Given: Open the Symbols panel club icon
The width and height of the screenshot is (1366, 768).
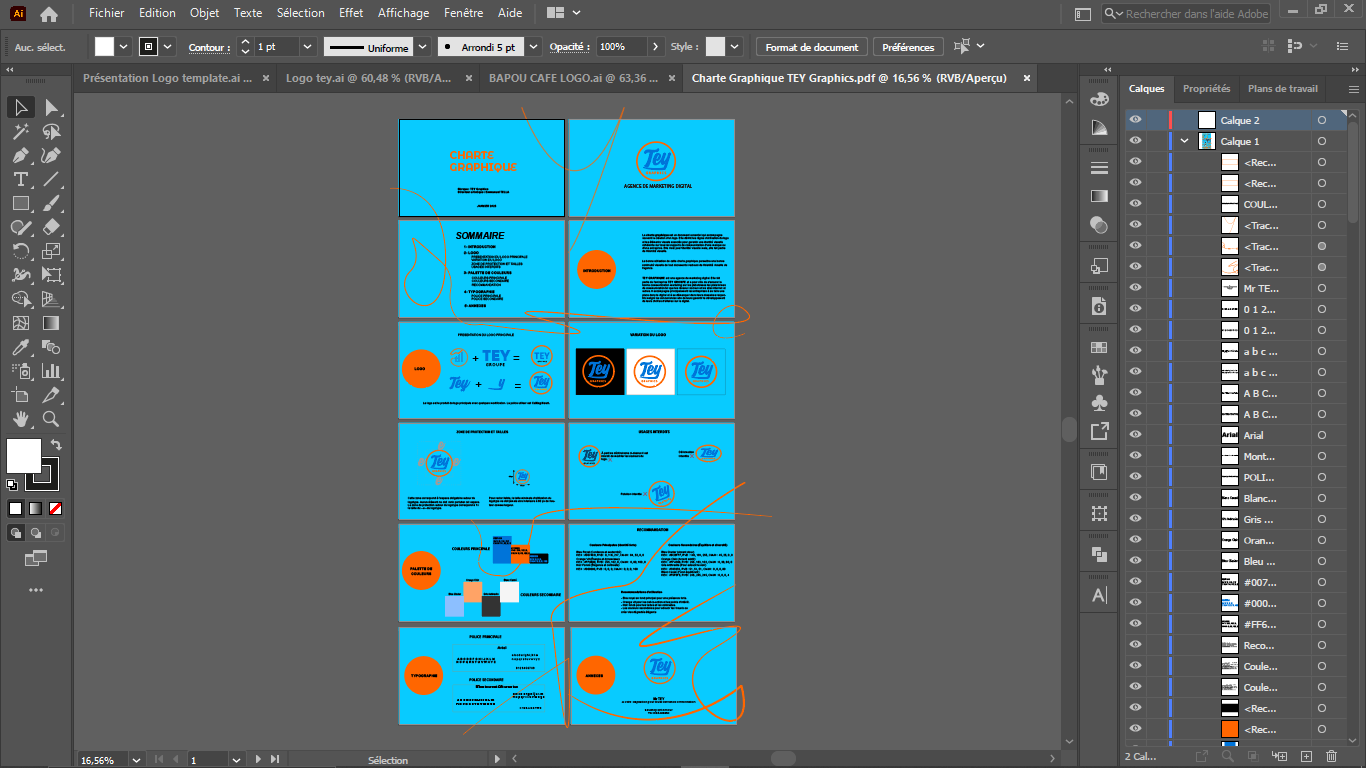Looking at the screenshot, I should click(x=1099, y=403).
